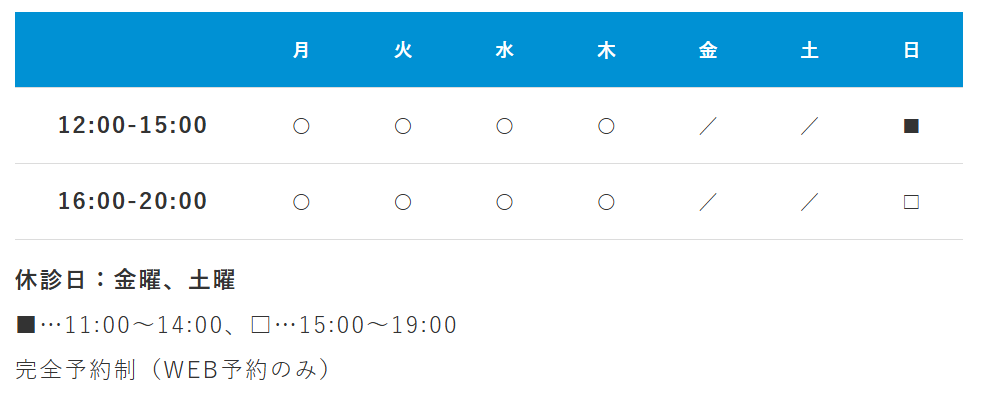Click Tuesday circle in 12:00-15:00 row
981x415 pixels.
pyautogui.click(x=403, y=126)
